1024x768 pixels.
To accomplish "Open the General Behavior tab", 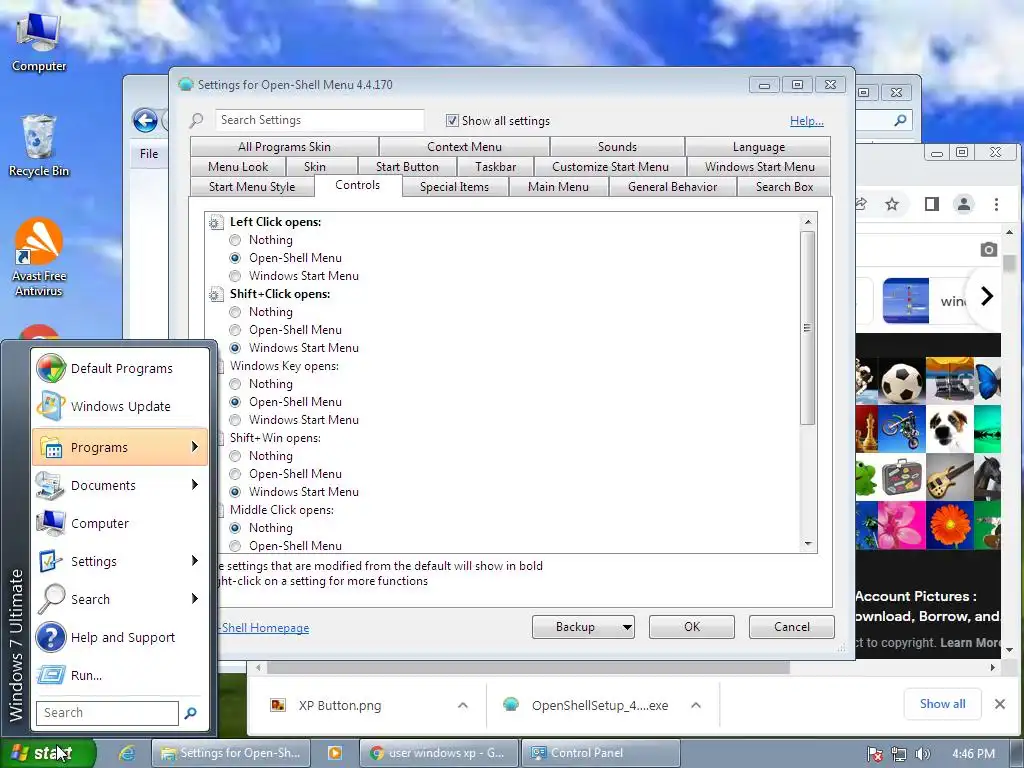I will [x=672, y=187].
